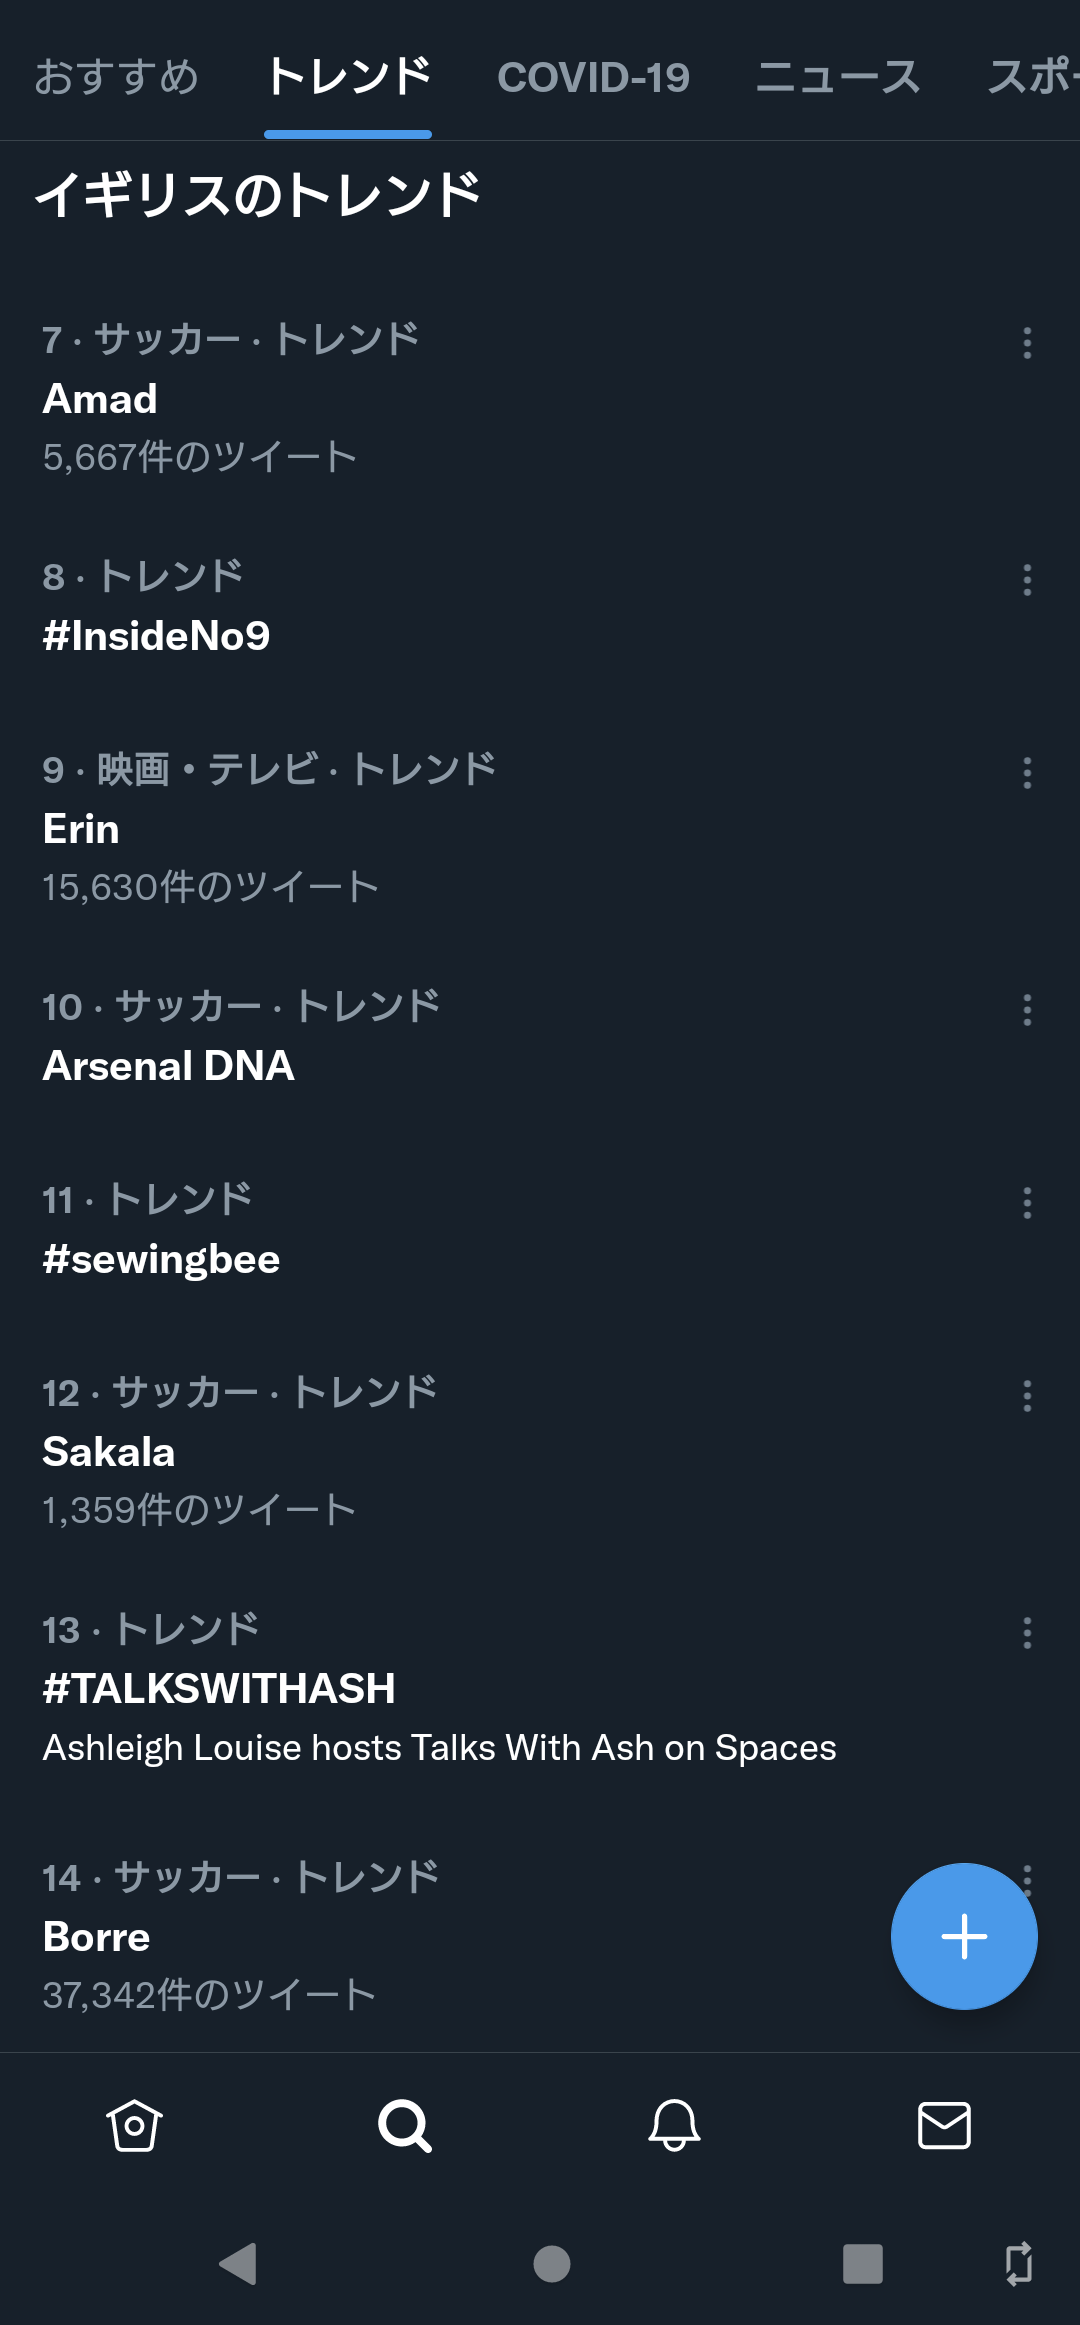Open the Home tab icon
This screenshot has height=2325, width=1080.
coord(134,2125)
